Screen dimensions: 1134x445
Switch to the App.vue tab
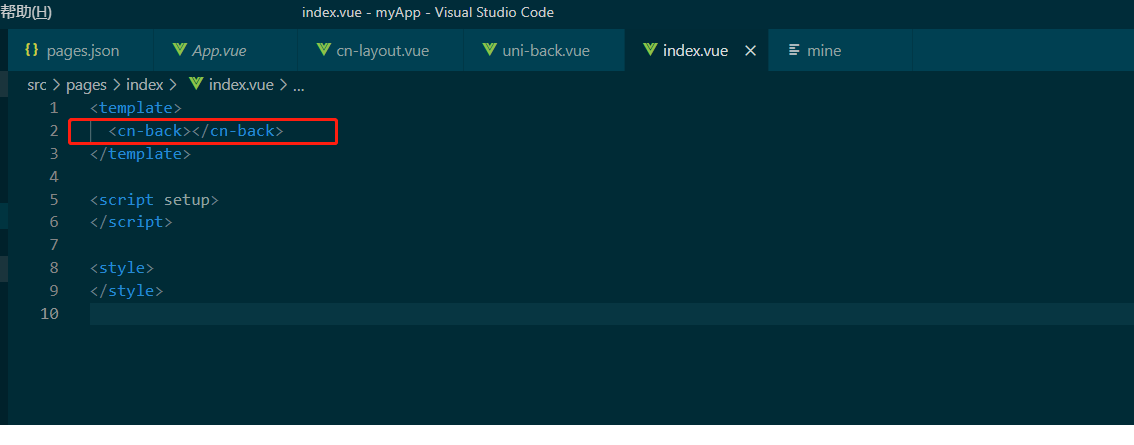pyautogui.click(x=219, y=50)
